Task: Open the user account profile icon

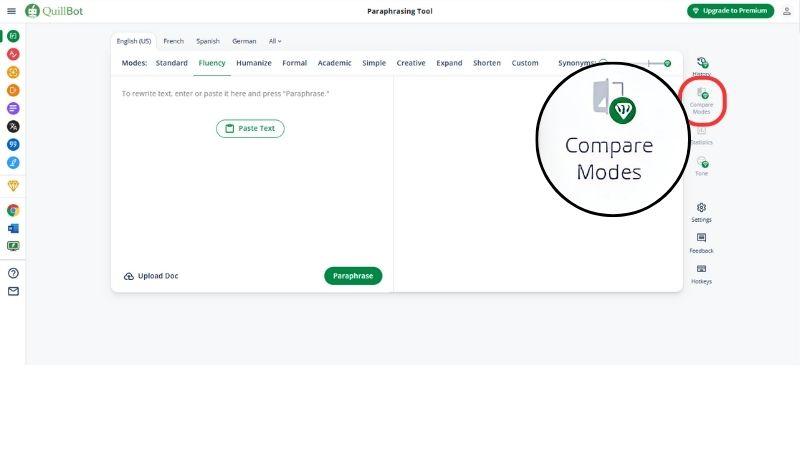Action: [x=786, y=11]
